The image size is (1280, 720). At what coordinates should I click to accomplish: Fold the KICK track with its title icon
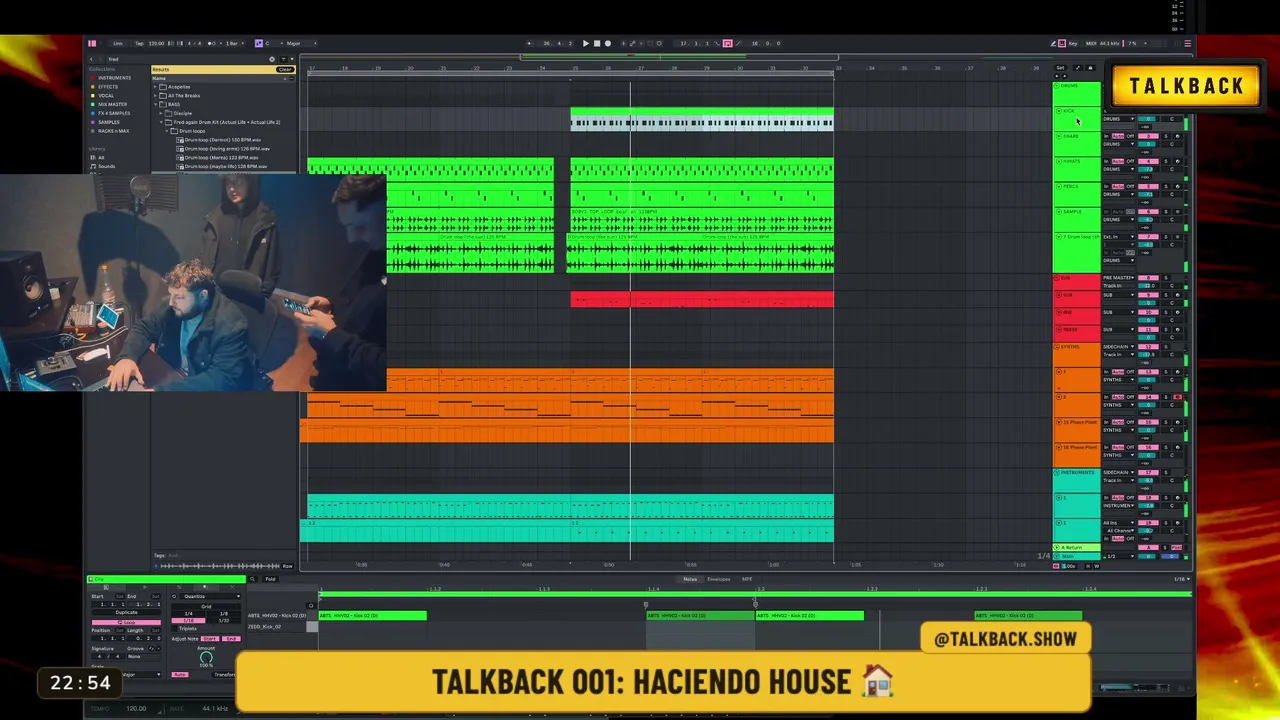coord(1059,111)
